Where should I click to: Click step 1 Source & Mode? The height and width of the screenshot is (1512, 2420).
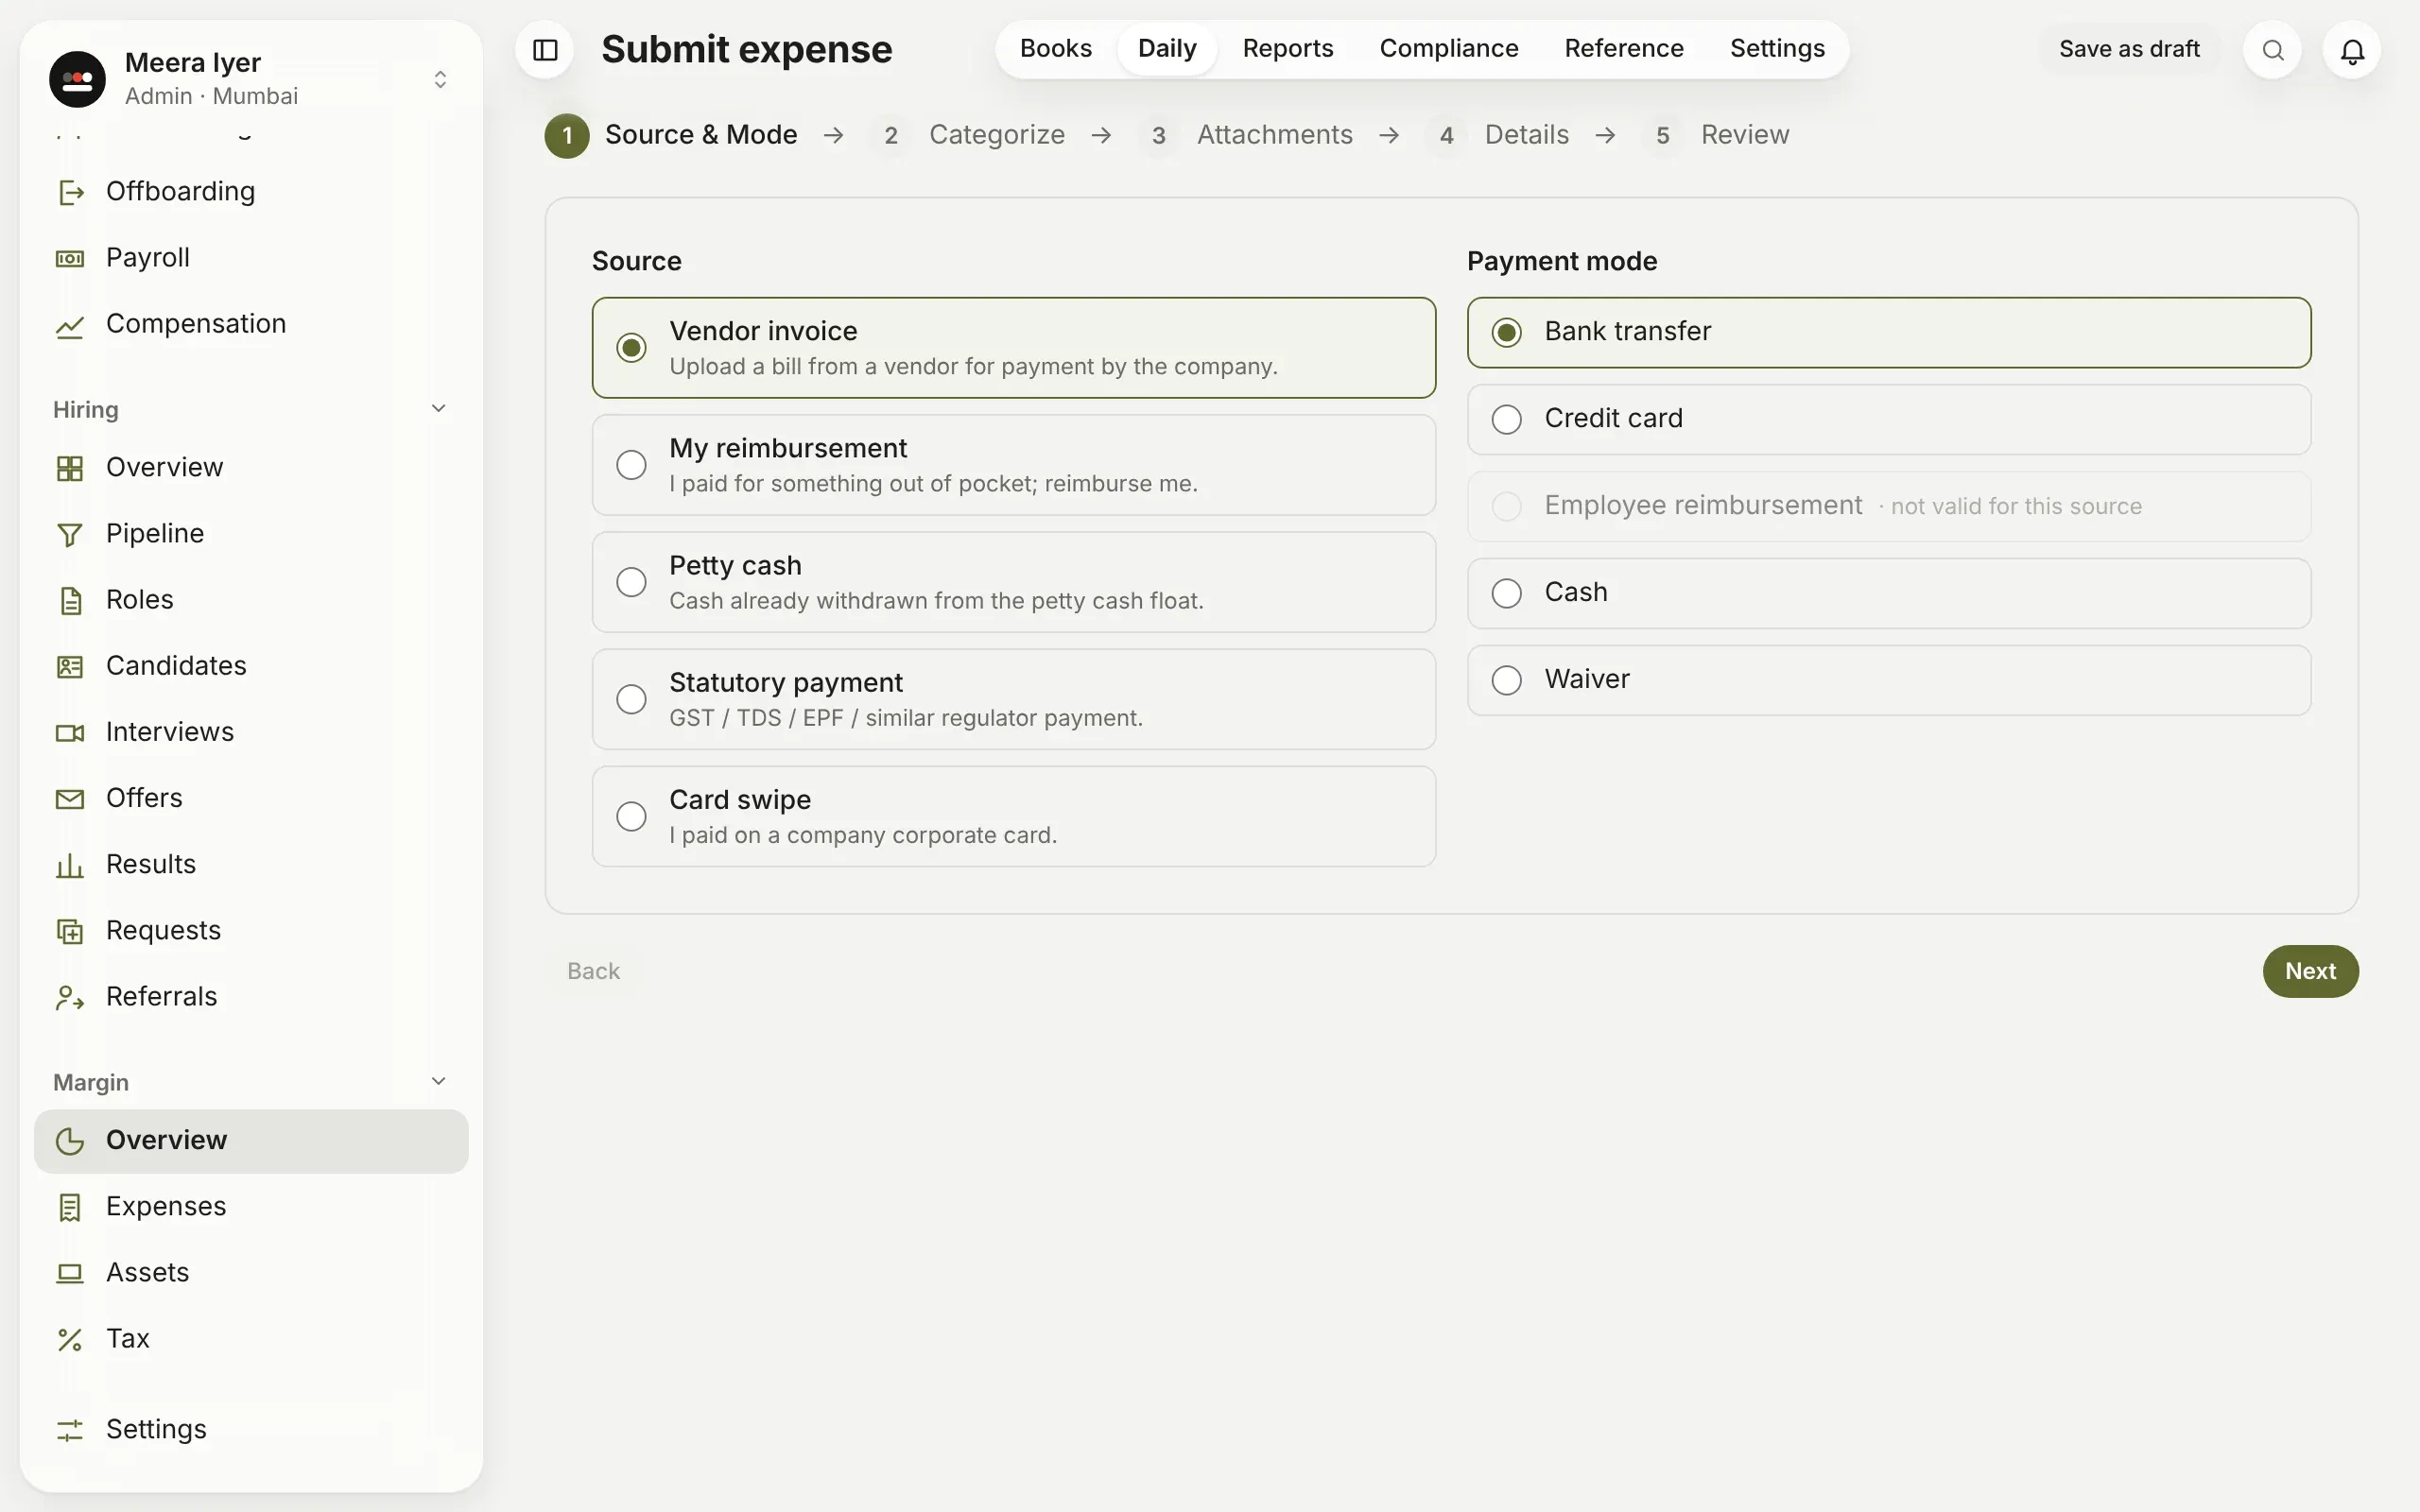[671, 135]
